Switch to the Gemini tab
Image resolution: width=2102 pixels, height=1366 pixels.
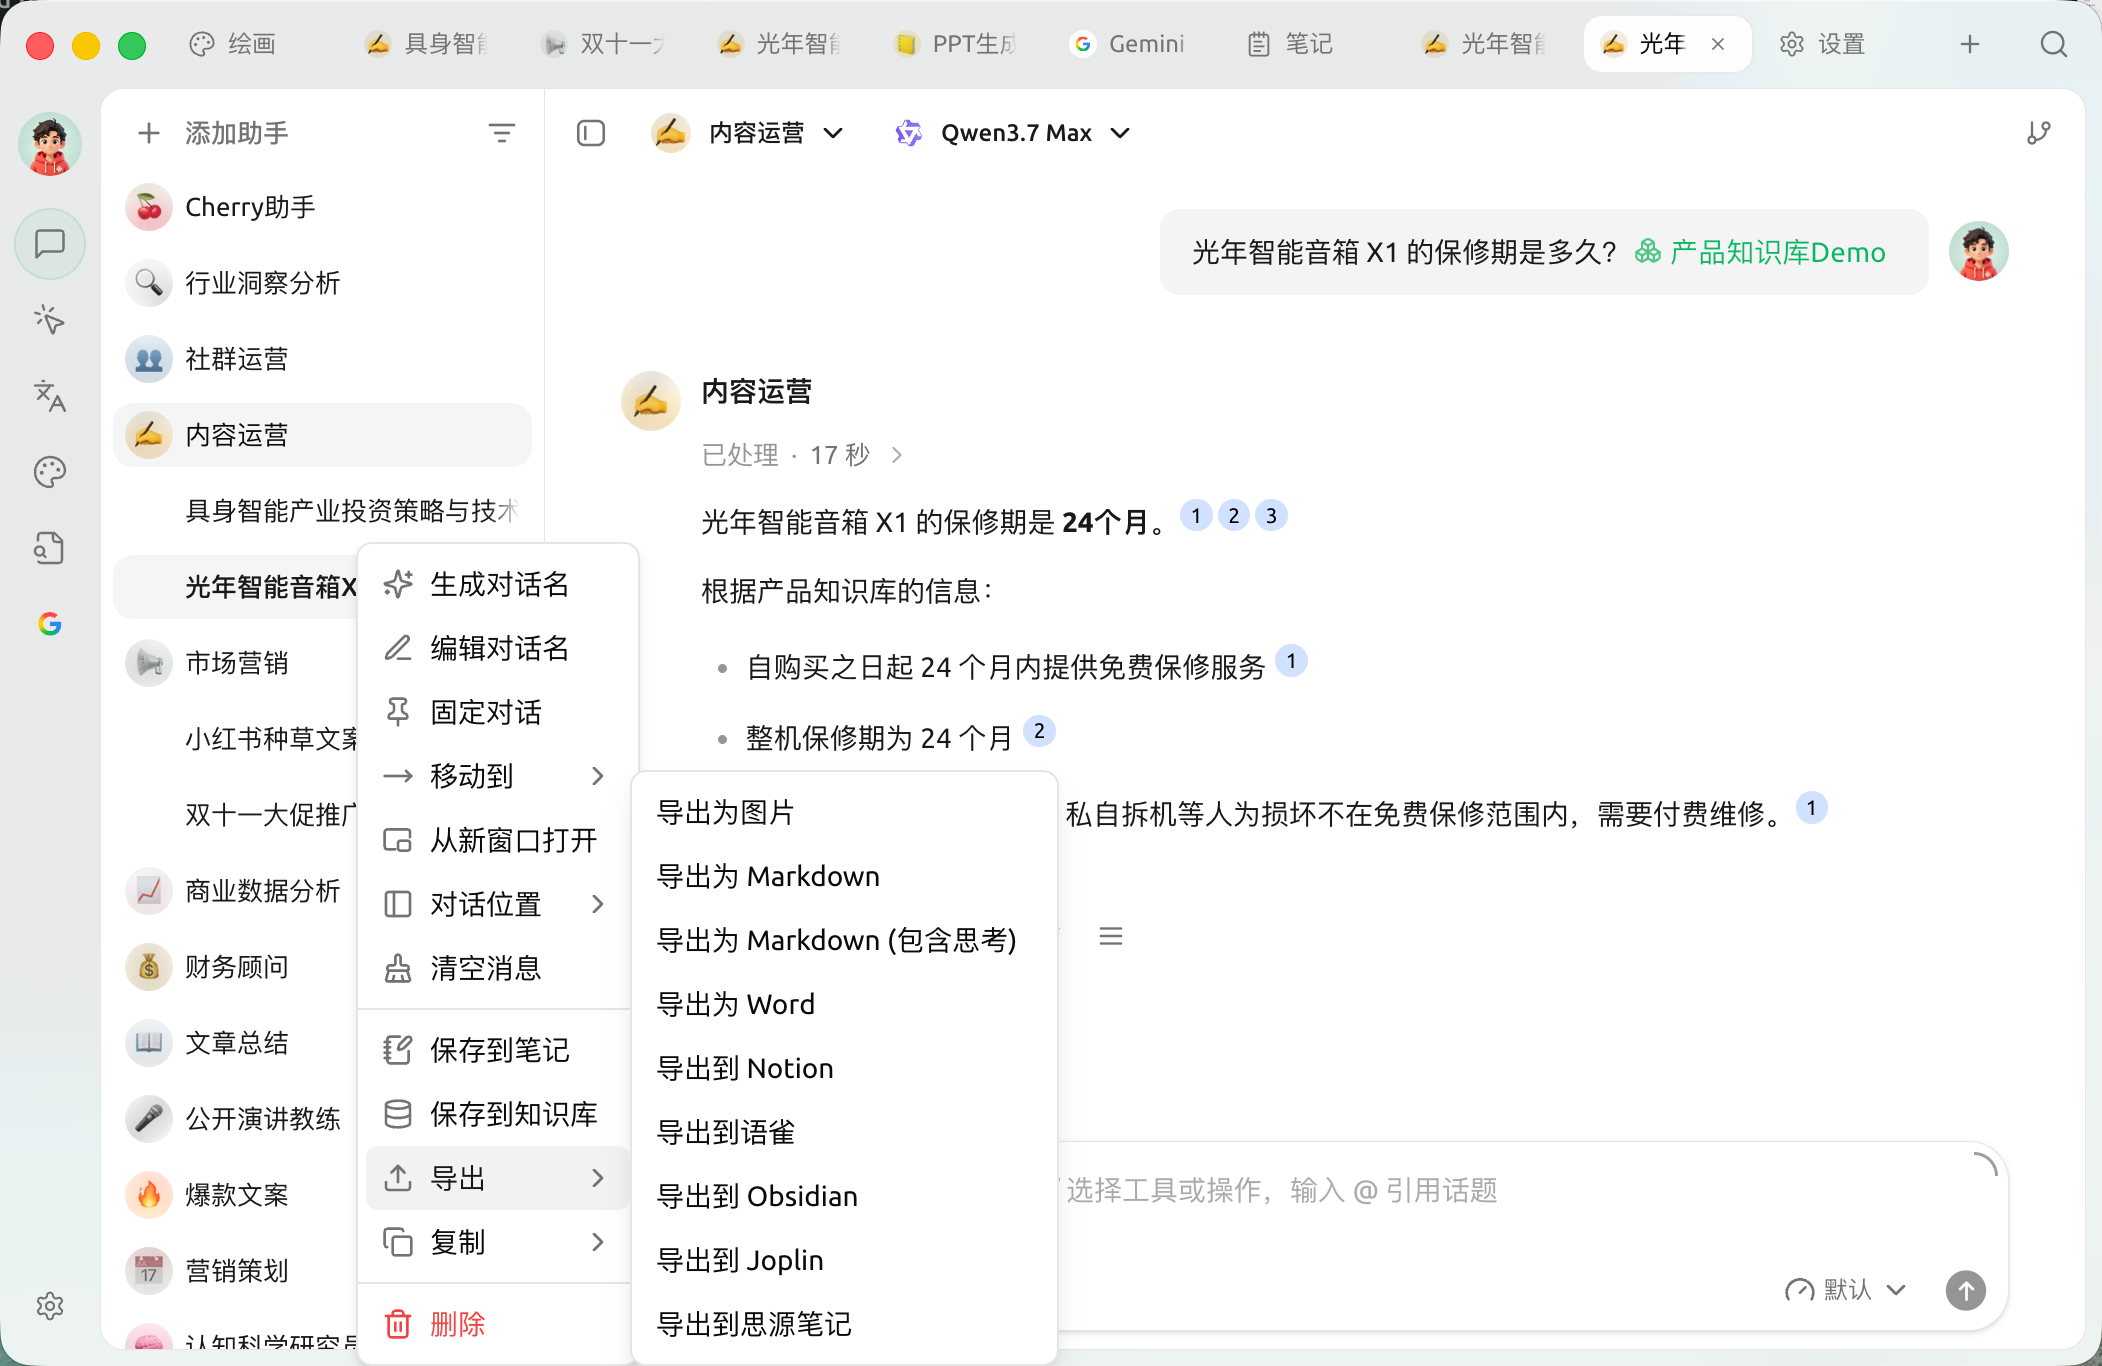pos(1127,44)
